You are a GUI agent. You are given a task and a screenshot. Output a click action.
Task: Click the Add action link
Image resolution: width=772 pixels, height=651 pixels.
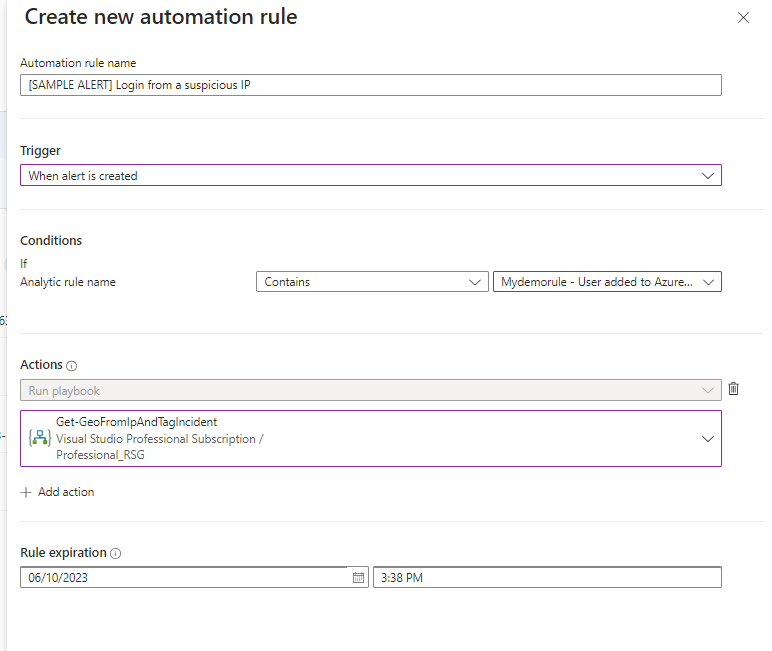(x=66, y=492)
